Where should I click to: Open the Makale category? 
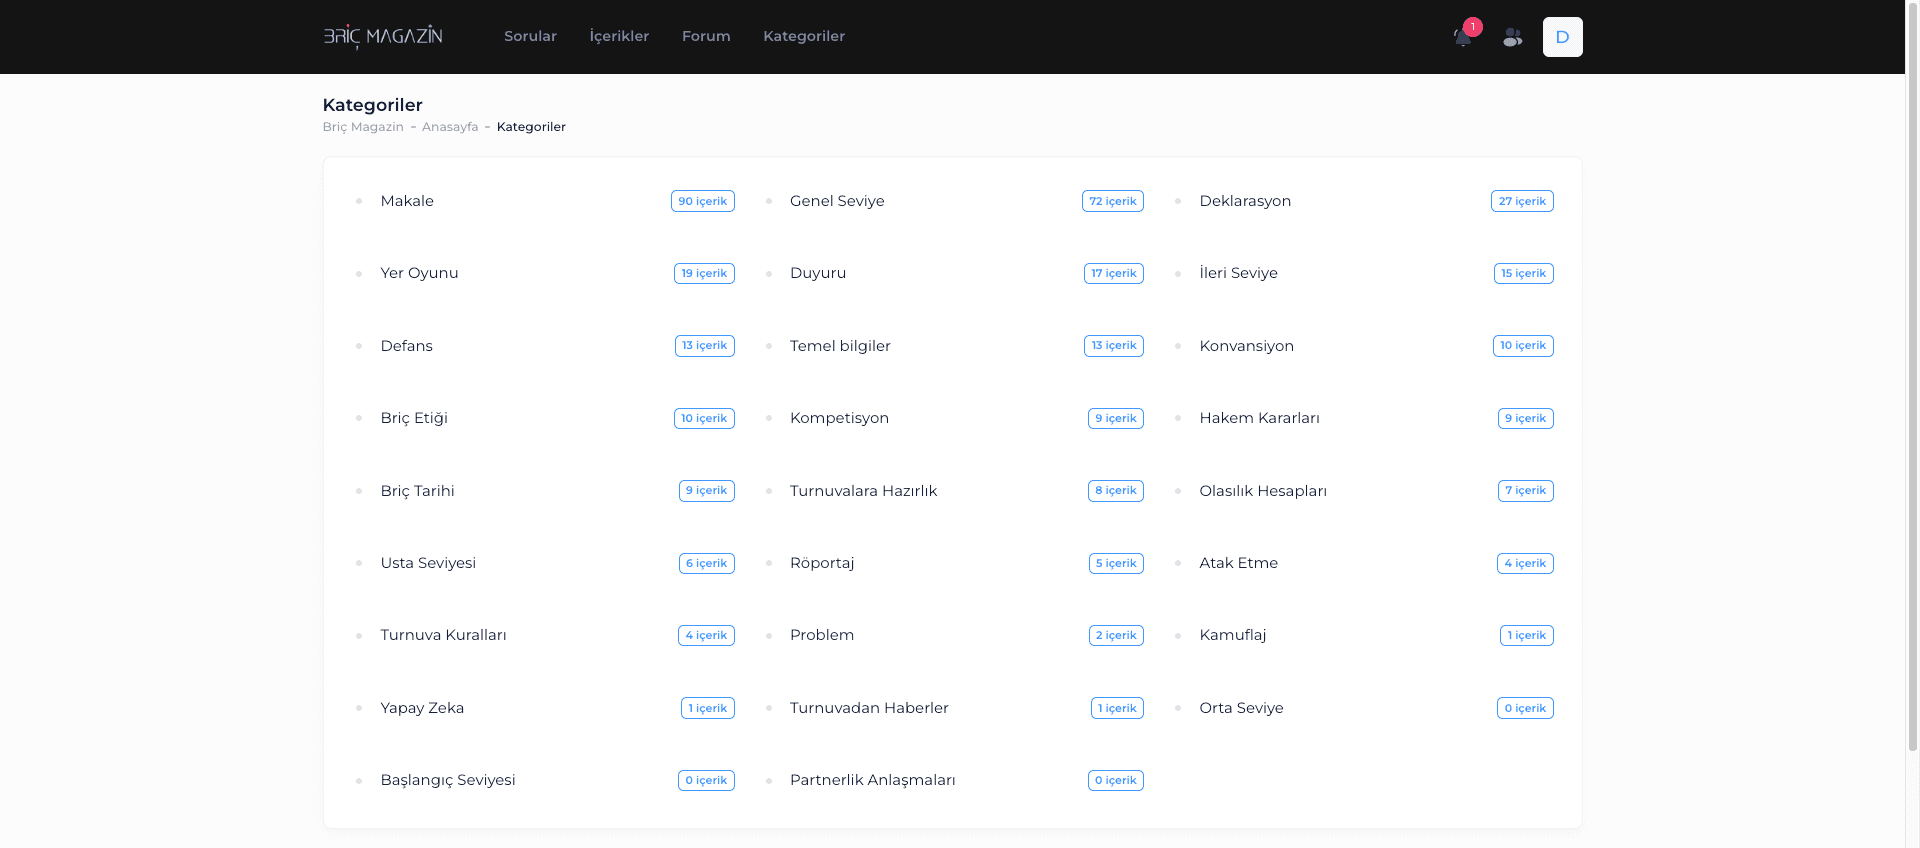click(x=407, y=201)
